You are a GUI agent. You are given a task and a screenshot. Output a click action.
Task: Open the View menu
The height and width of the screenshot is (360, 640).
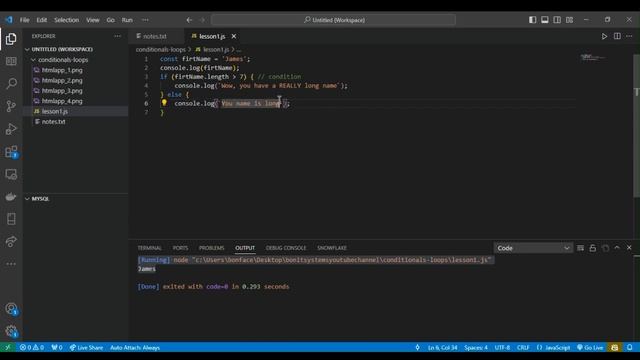click(93, 20)
